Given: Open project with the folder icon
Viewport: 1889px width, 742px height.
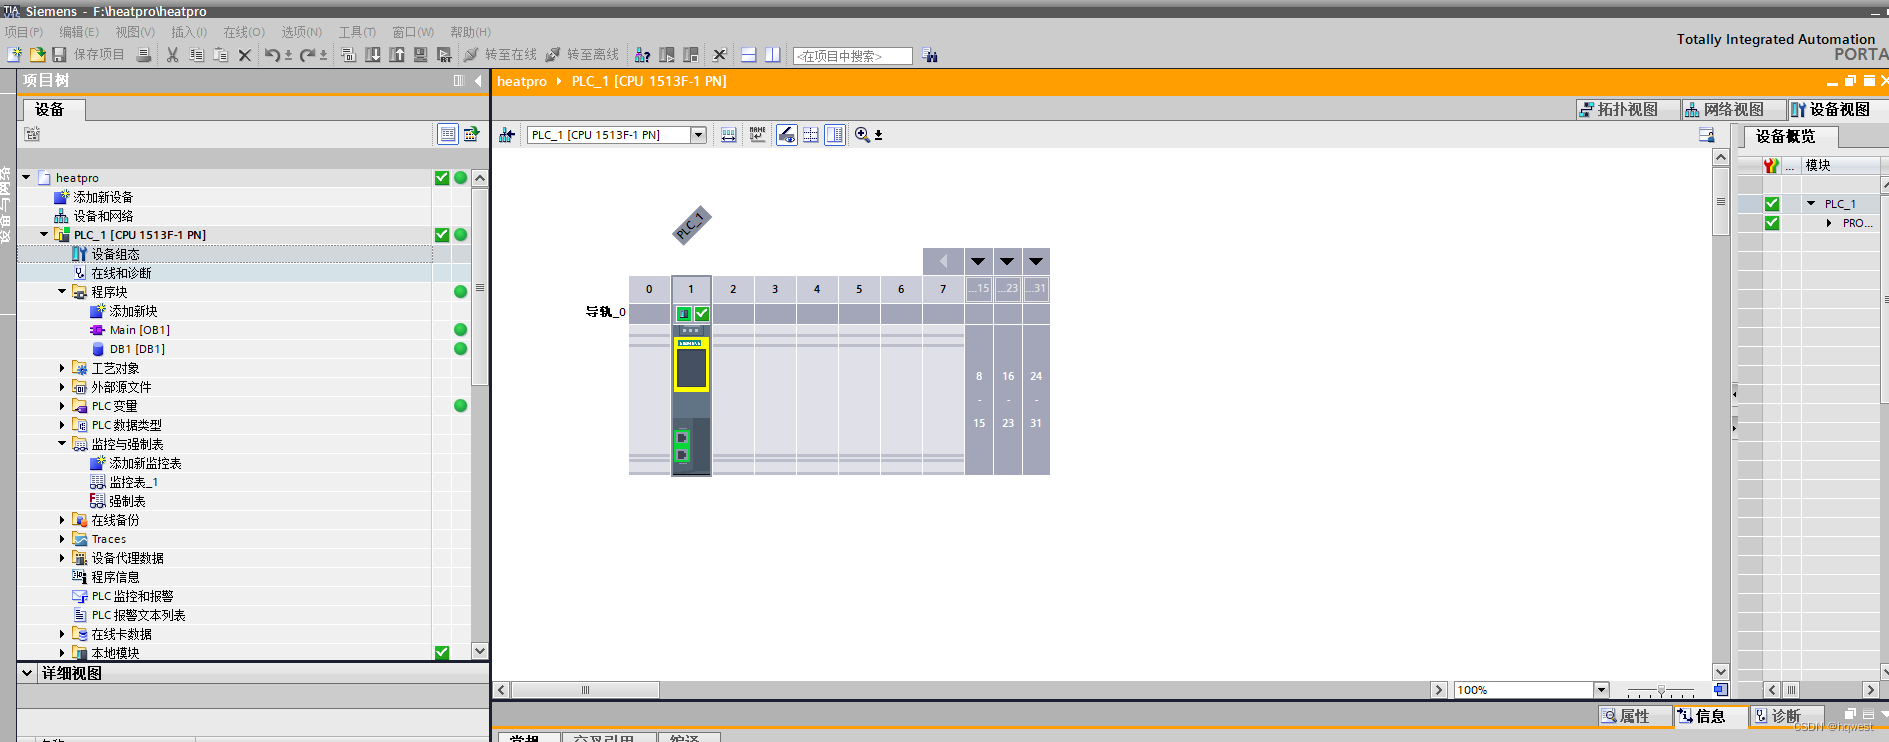Looking at the screenshot, I should tap(37, 55).
